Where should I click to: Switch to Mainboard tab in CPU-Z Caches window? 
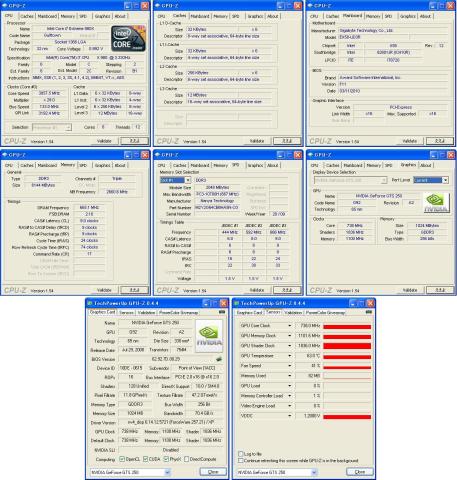200,16
